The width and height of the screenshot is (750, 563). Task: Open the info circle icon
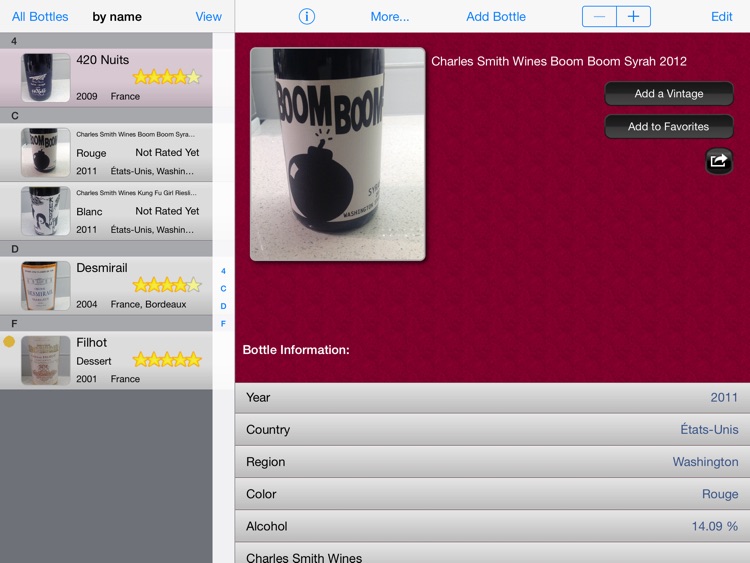[x=307, y=17]
